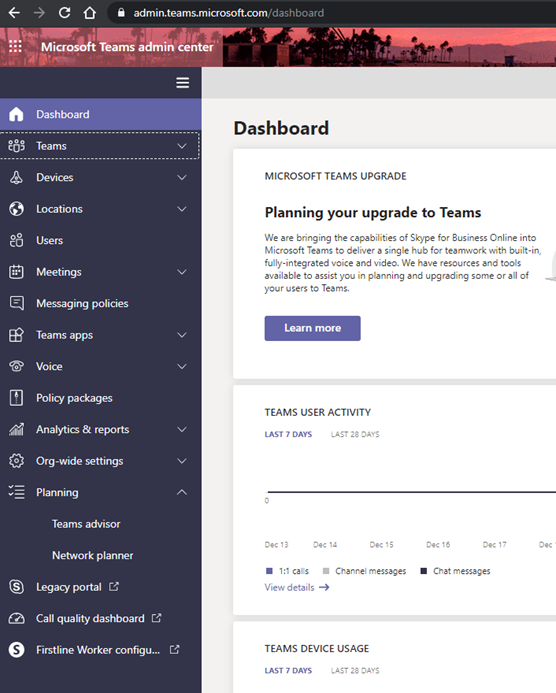Select Last 7 Days under Device Usage

pos(288,670)
